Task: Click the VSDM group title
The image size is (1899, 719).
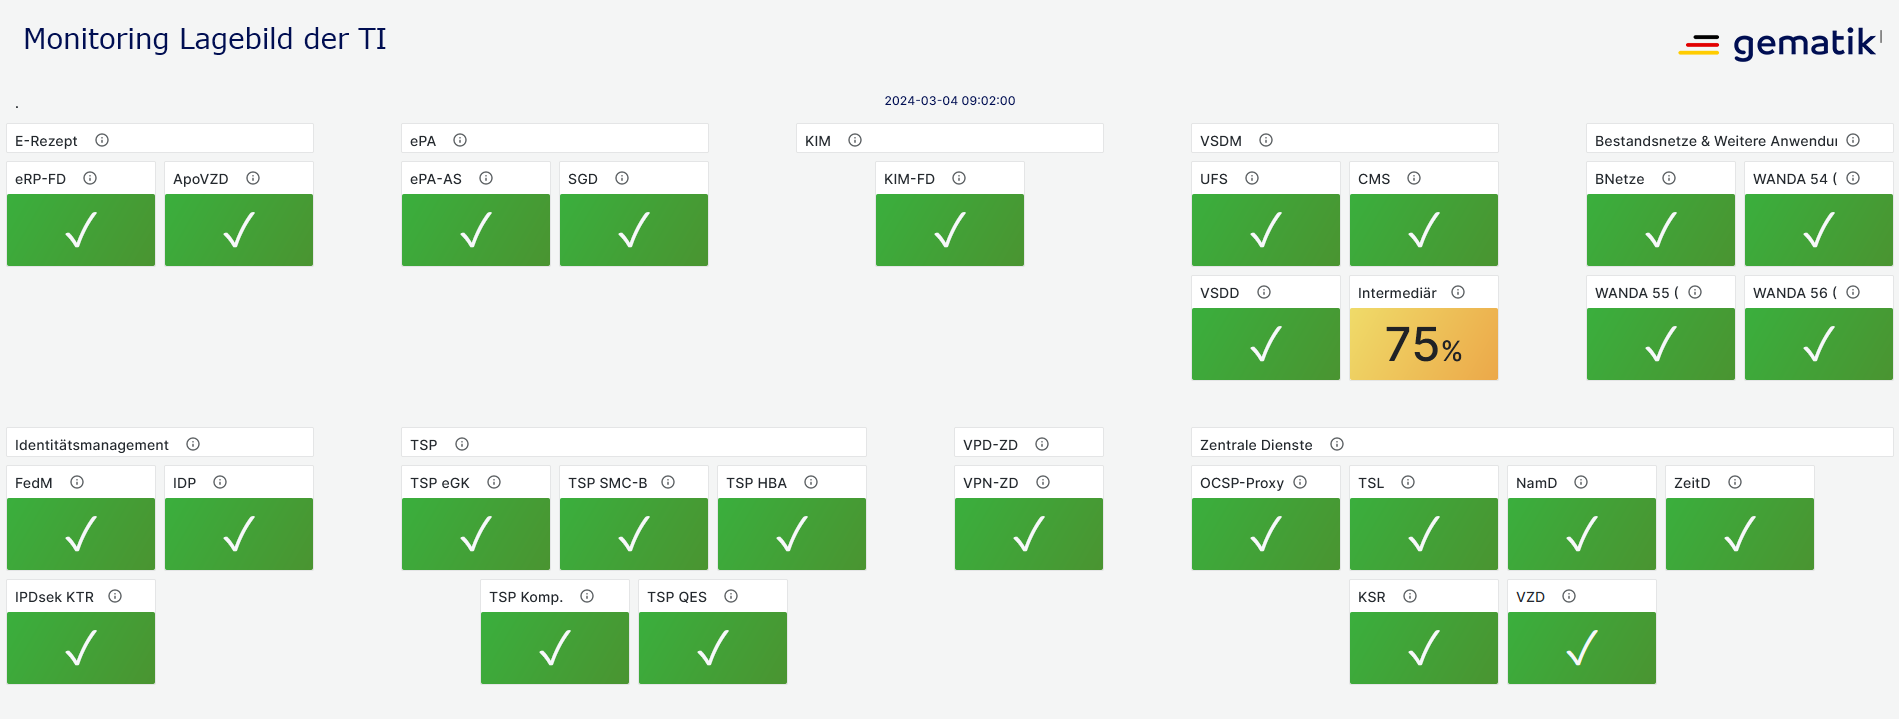Action: 1221,141
